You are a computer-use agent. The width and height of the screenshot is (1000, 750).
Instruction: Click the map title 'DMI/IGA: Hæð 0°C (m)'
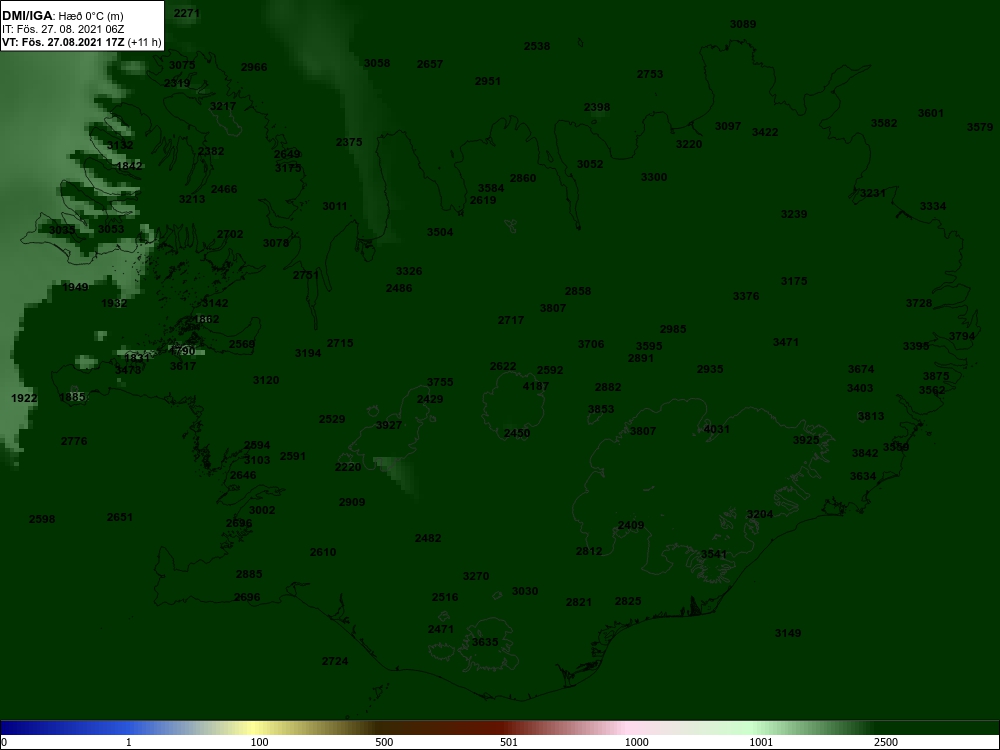tap(62, 15)
